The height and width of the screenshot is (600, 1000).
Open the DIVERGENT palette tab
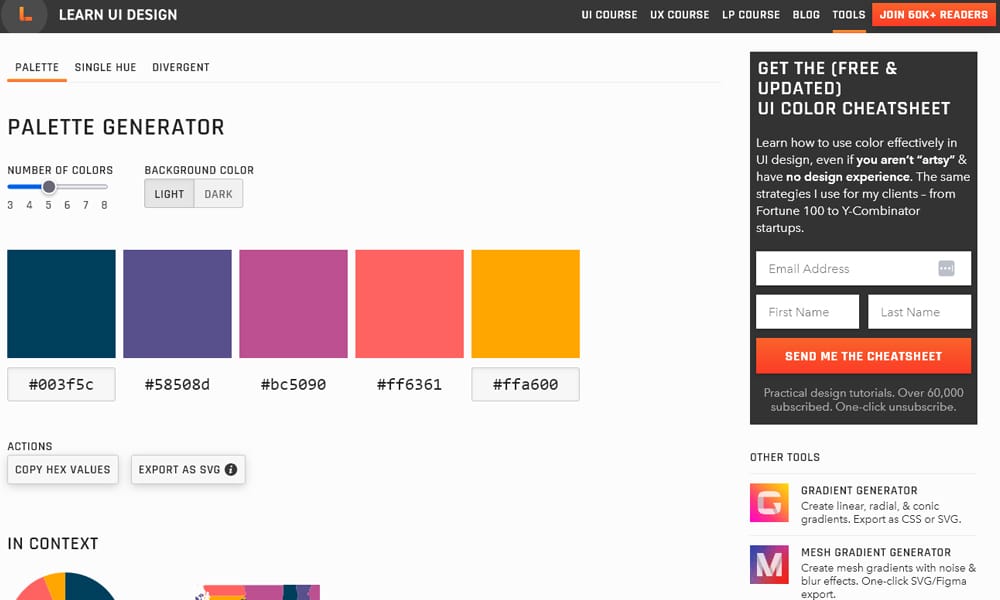click(x=180, y=67)
